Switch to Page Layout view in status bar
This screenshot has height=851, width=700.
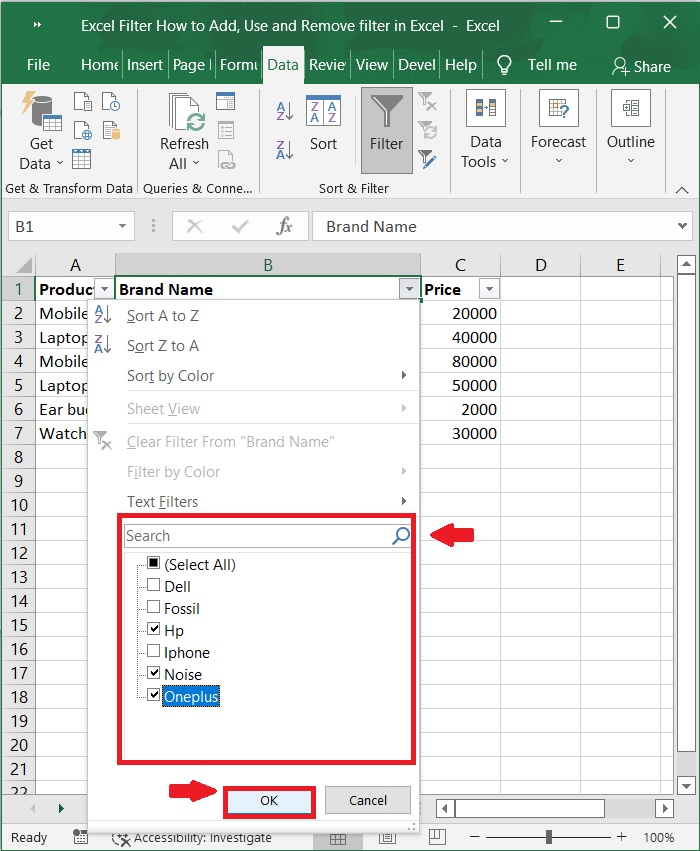387,837
